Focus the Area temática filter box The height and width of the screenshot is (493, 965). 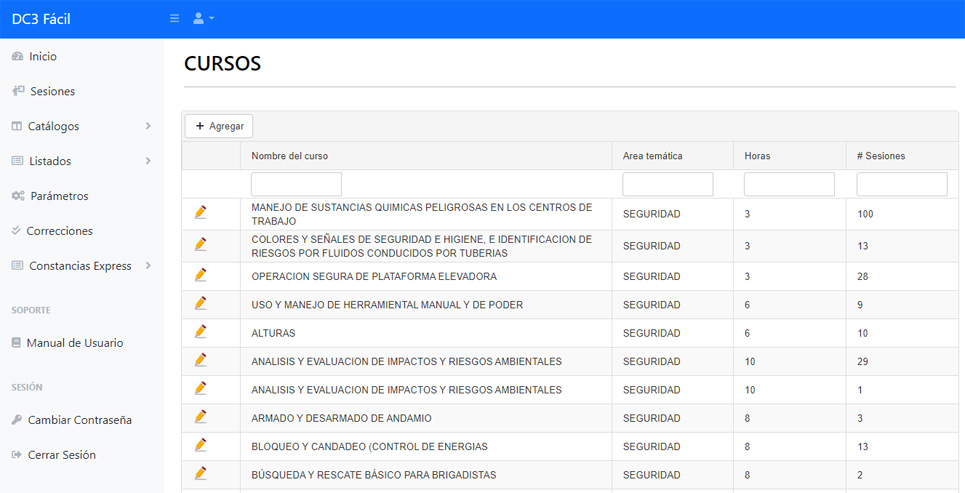pos(667,184)
